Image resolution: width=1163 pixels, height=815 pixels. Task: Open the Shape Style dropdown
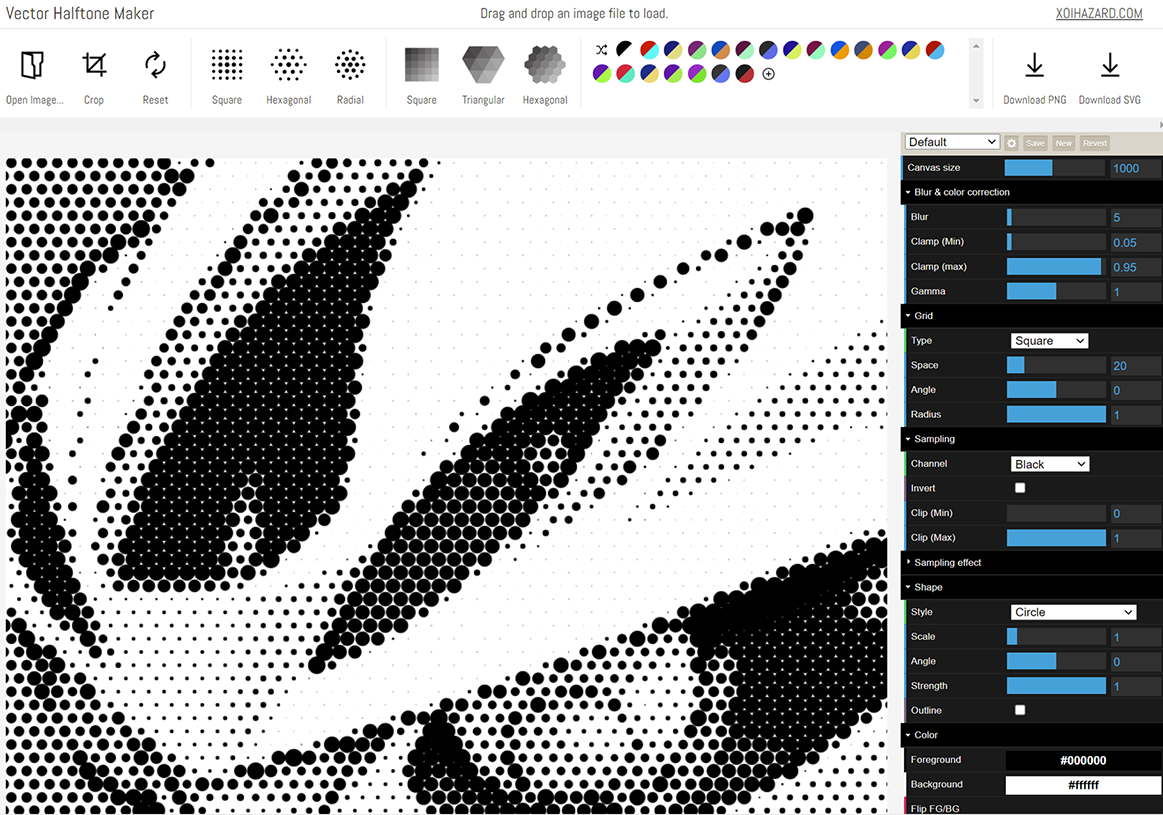(1073, 612)
